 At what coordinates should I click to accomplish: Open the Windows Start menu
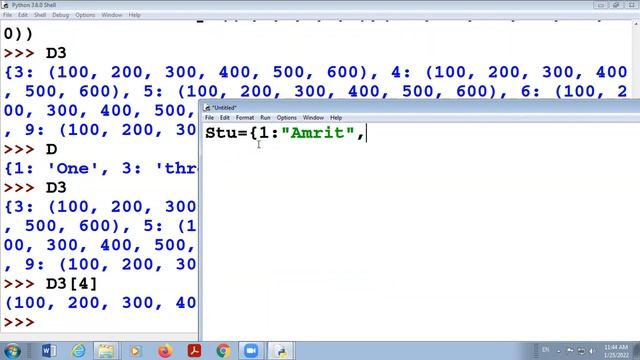pyautogui.click(x=12, y=351)
